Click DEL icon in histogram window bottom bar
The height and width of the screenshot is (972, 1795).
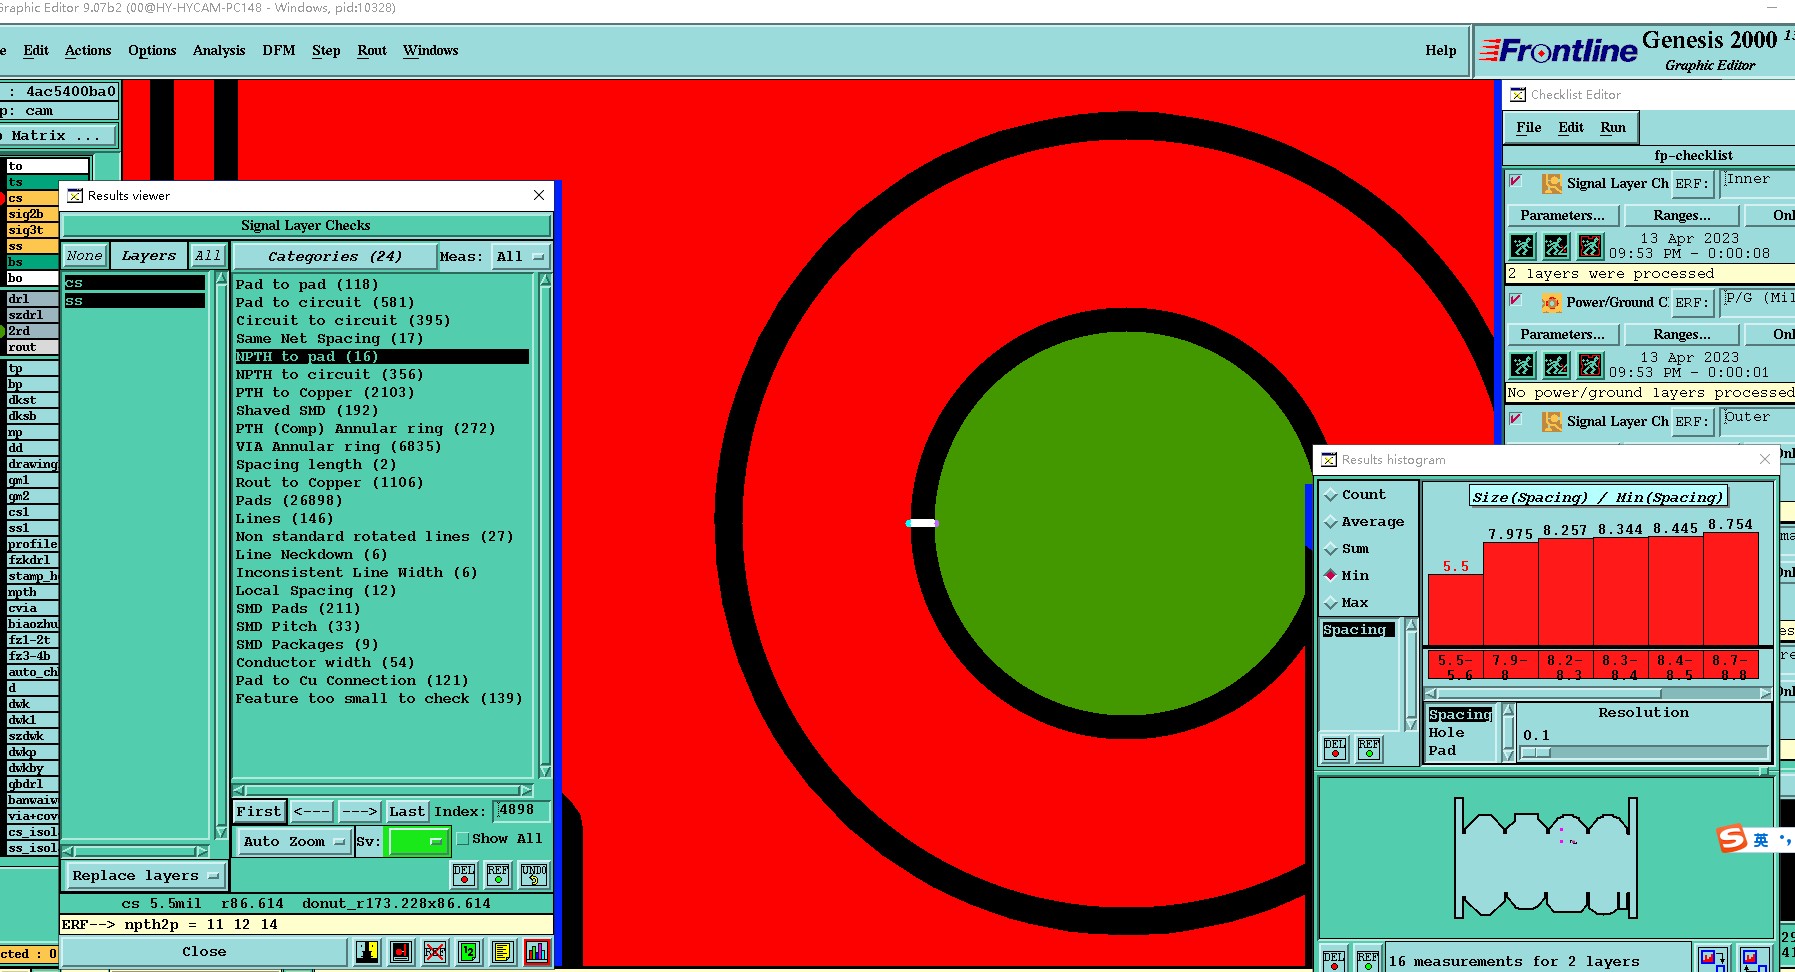(x=1334, y=960)
